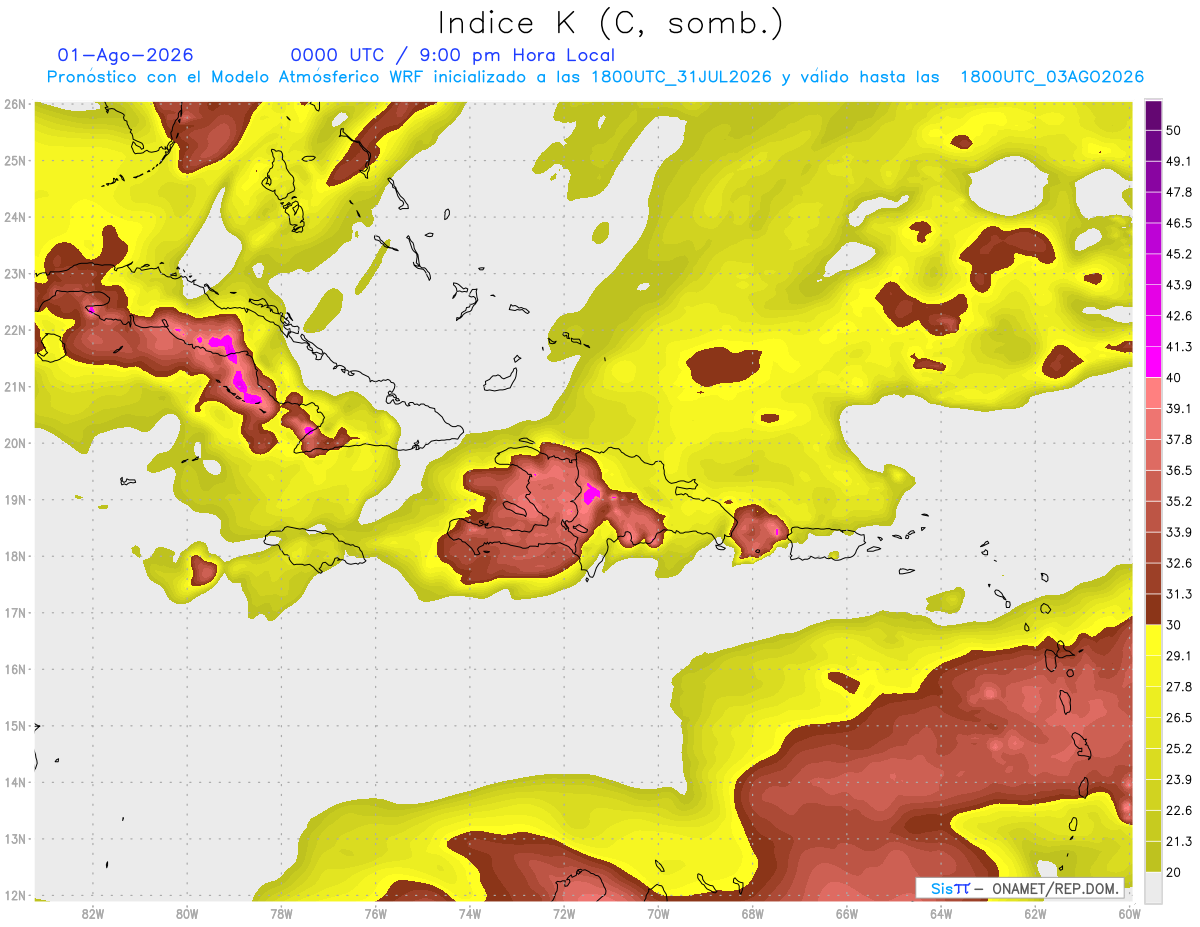Click the legend value "37.8"
1200x927 pixels.
click(x=1178, y=439)
